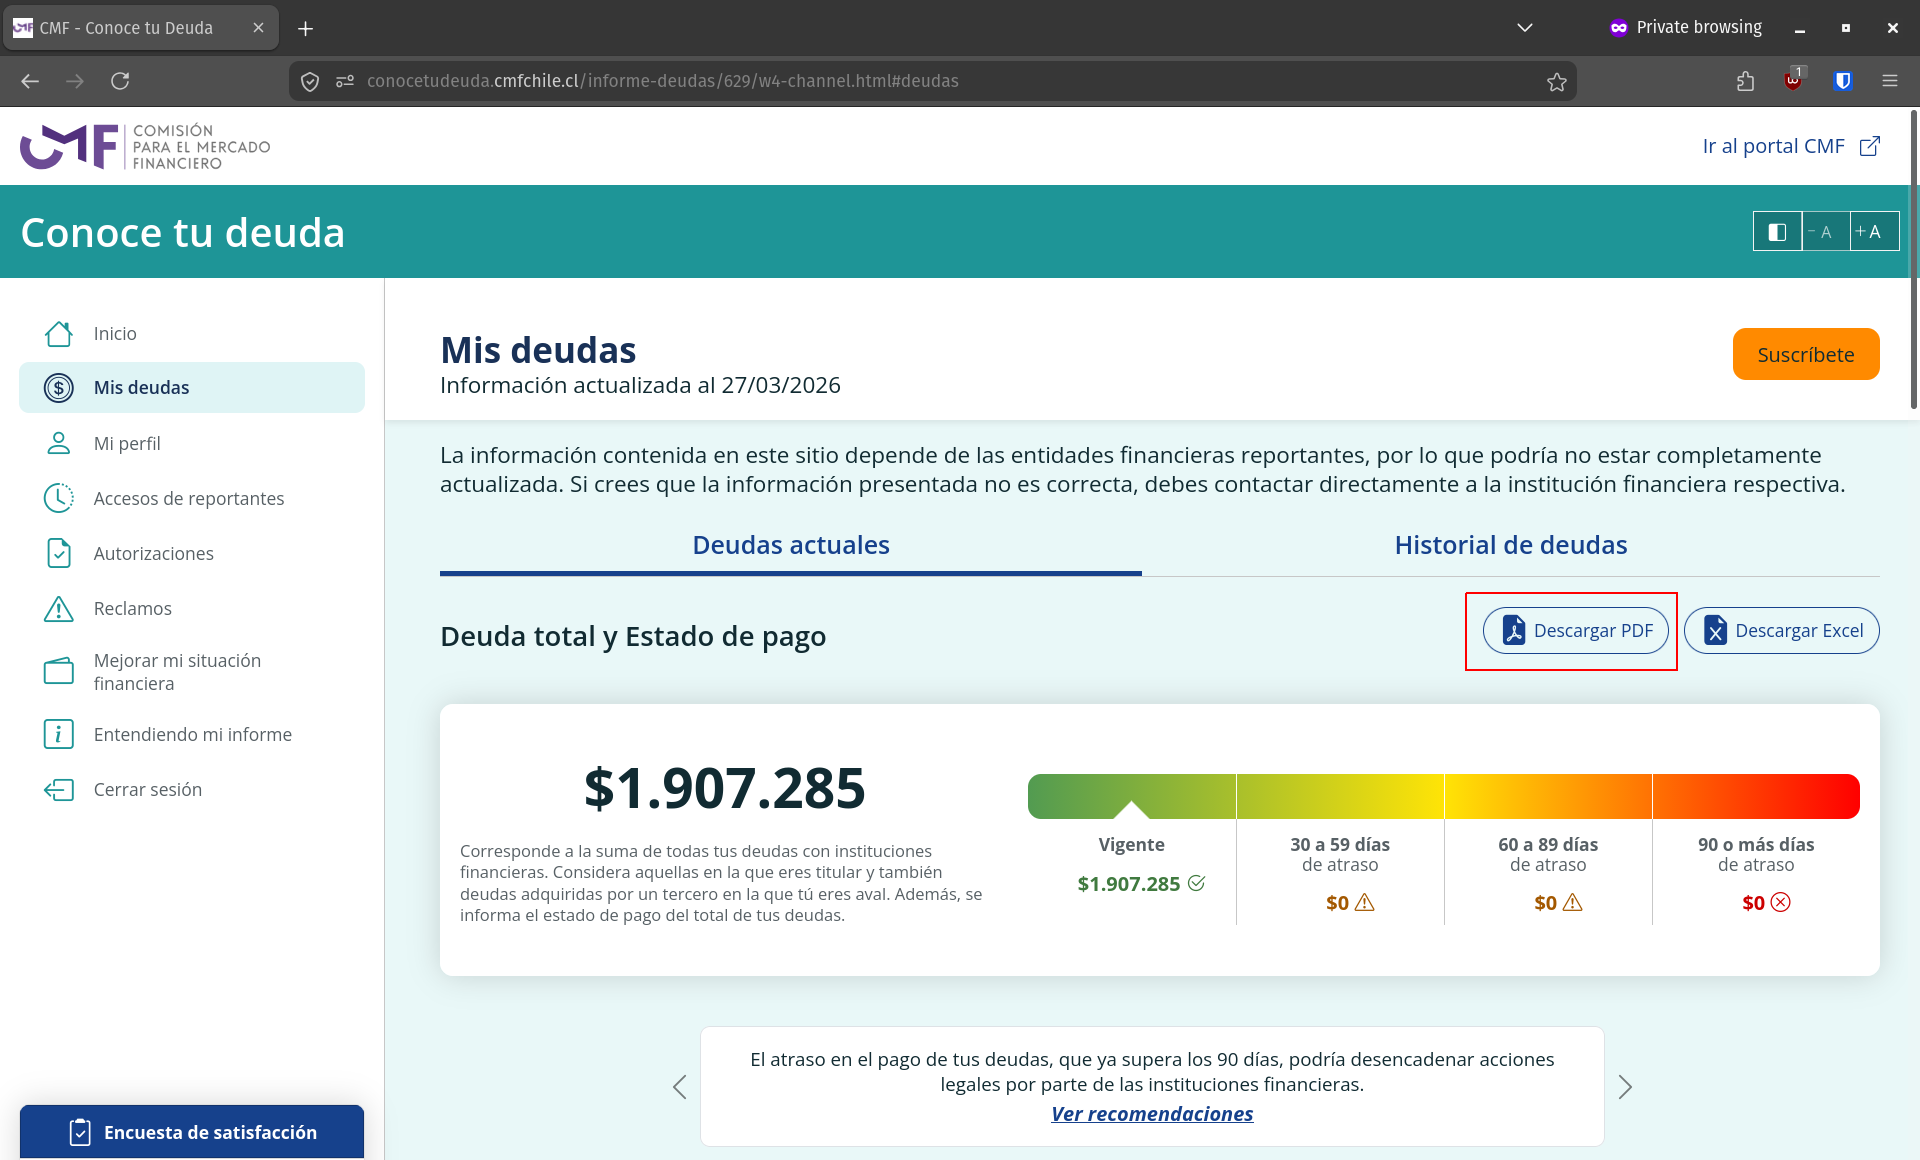Open Mi perfil from the sidebar
This screenshot has width=1920, height=1160.
coord(127,443)
